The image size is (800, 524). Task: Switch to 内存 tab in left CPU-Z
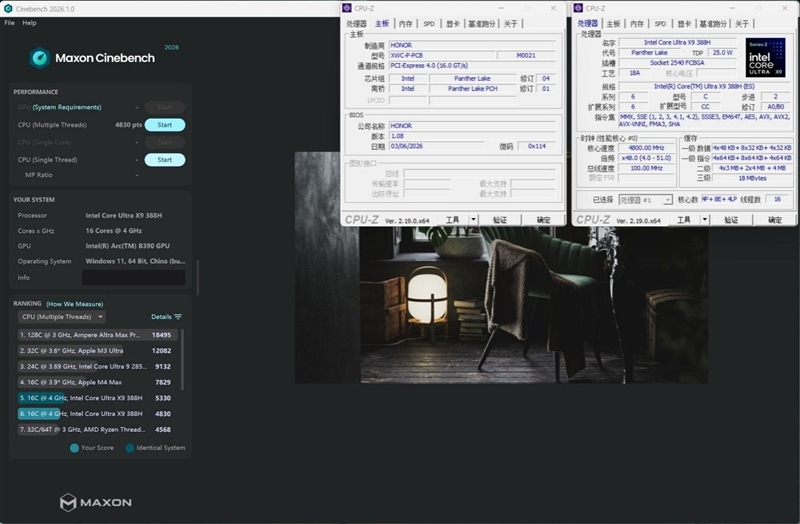(x=406, y=24)
